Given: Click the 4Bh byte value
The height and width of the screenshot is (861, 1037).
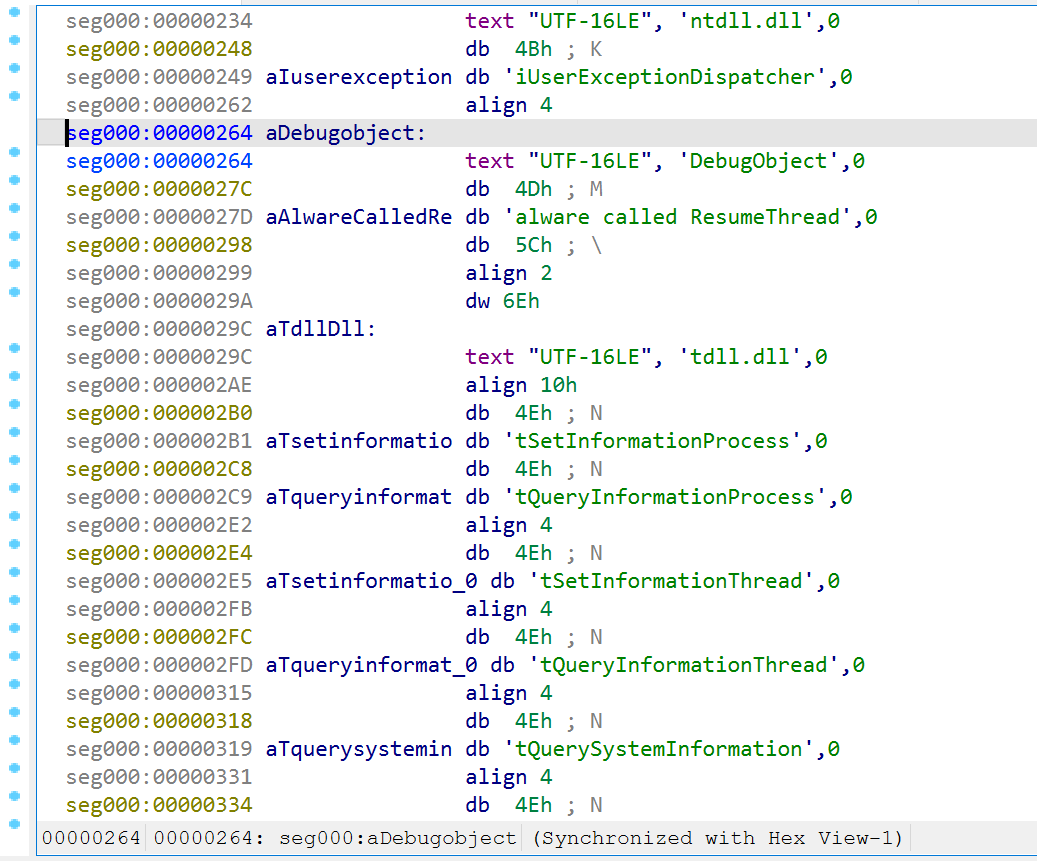Looking at the screenshot, I should pos(533,49).
